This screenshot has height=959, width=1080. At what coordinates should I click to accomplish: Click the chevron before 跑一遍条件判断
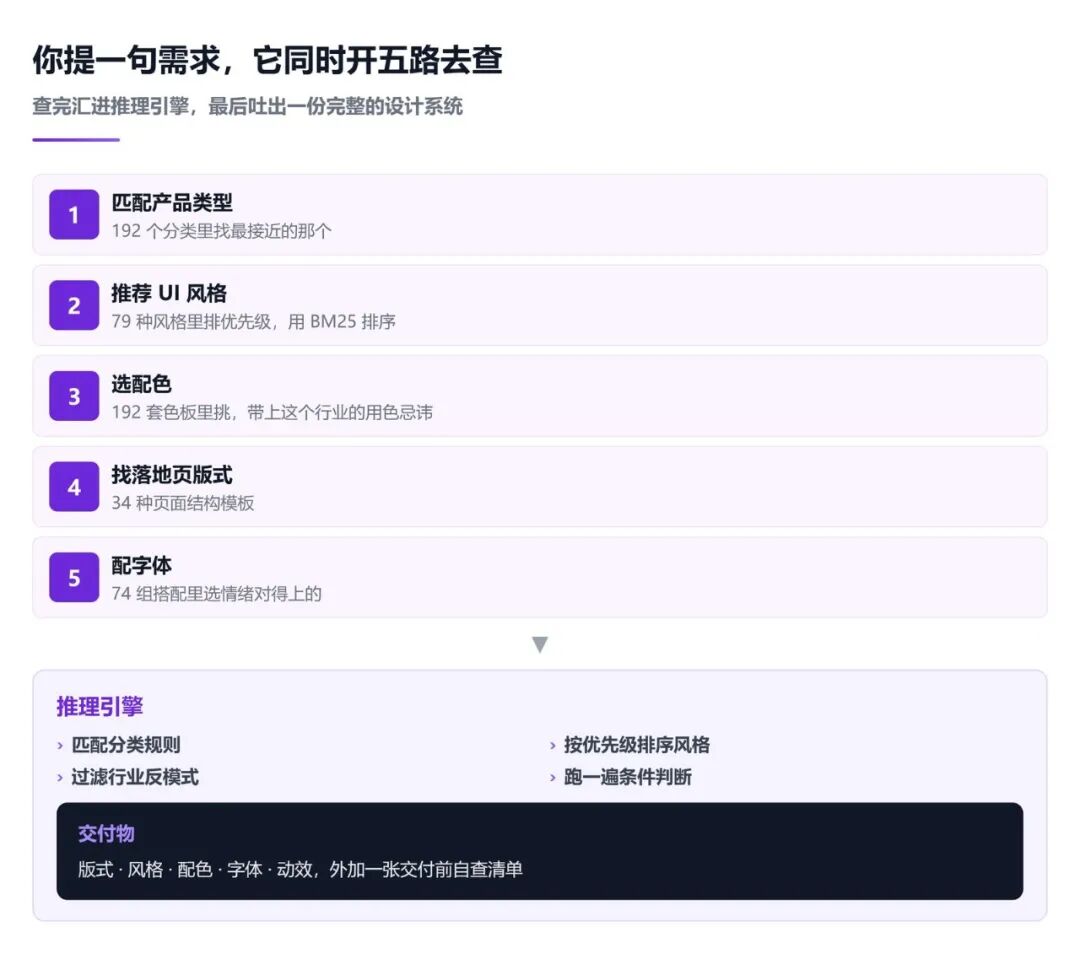pos(552,778)
